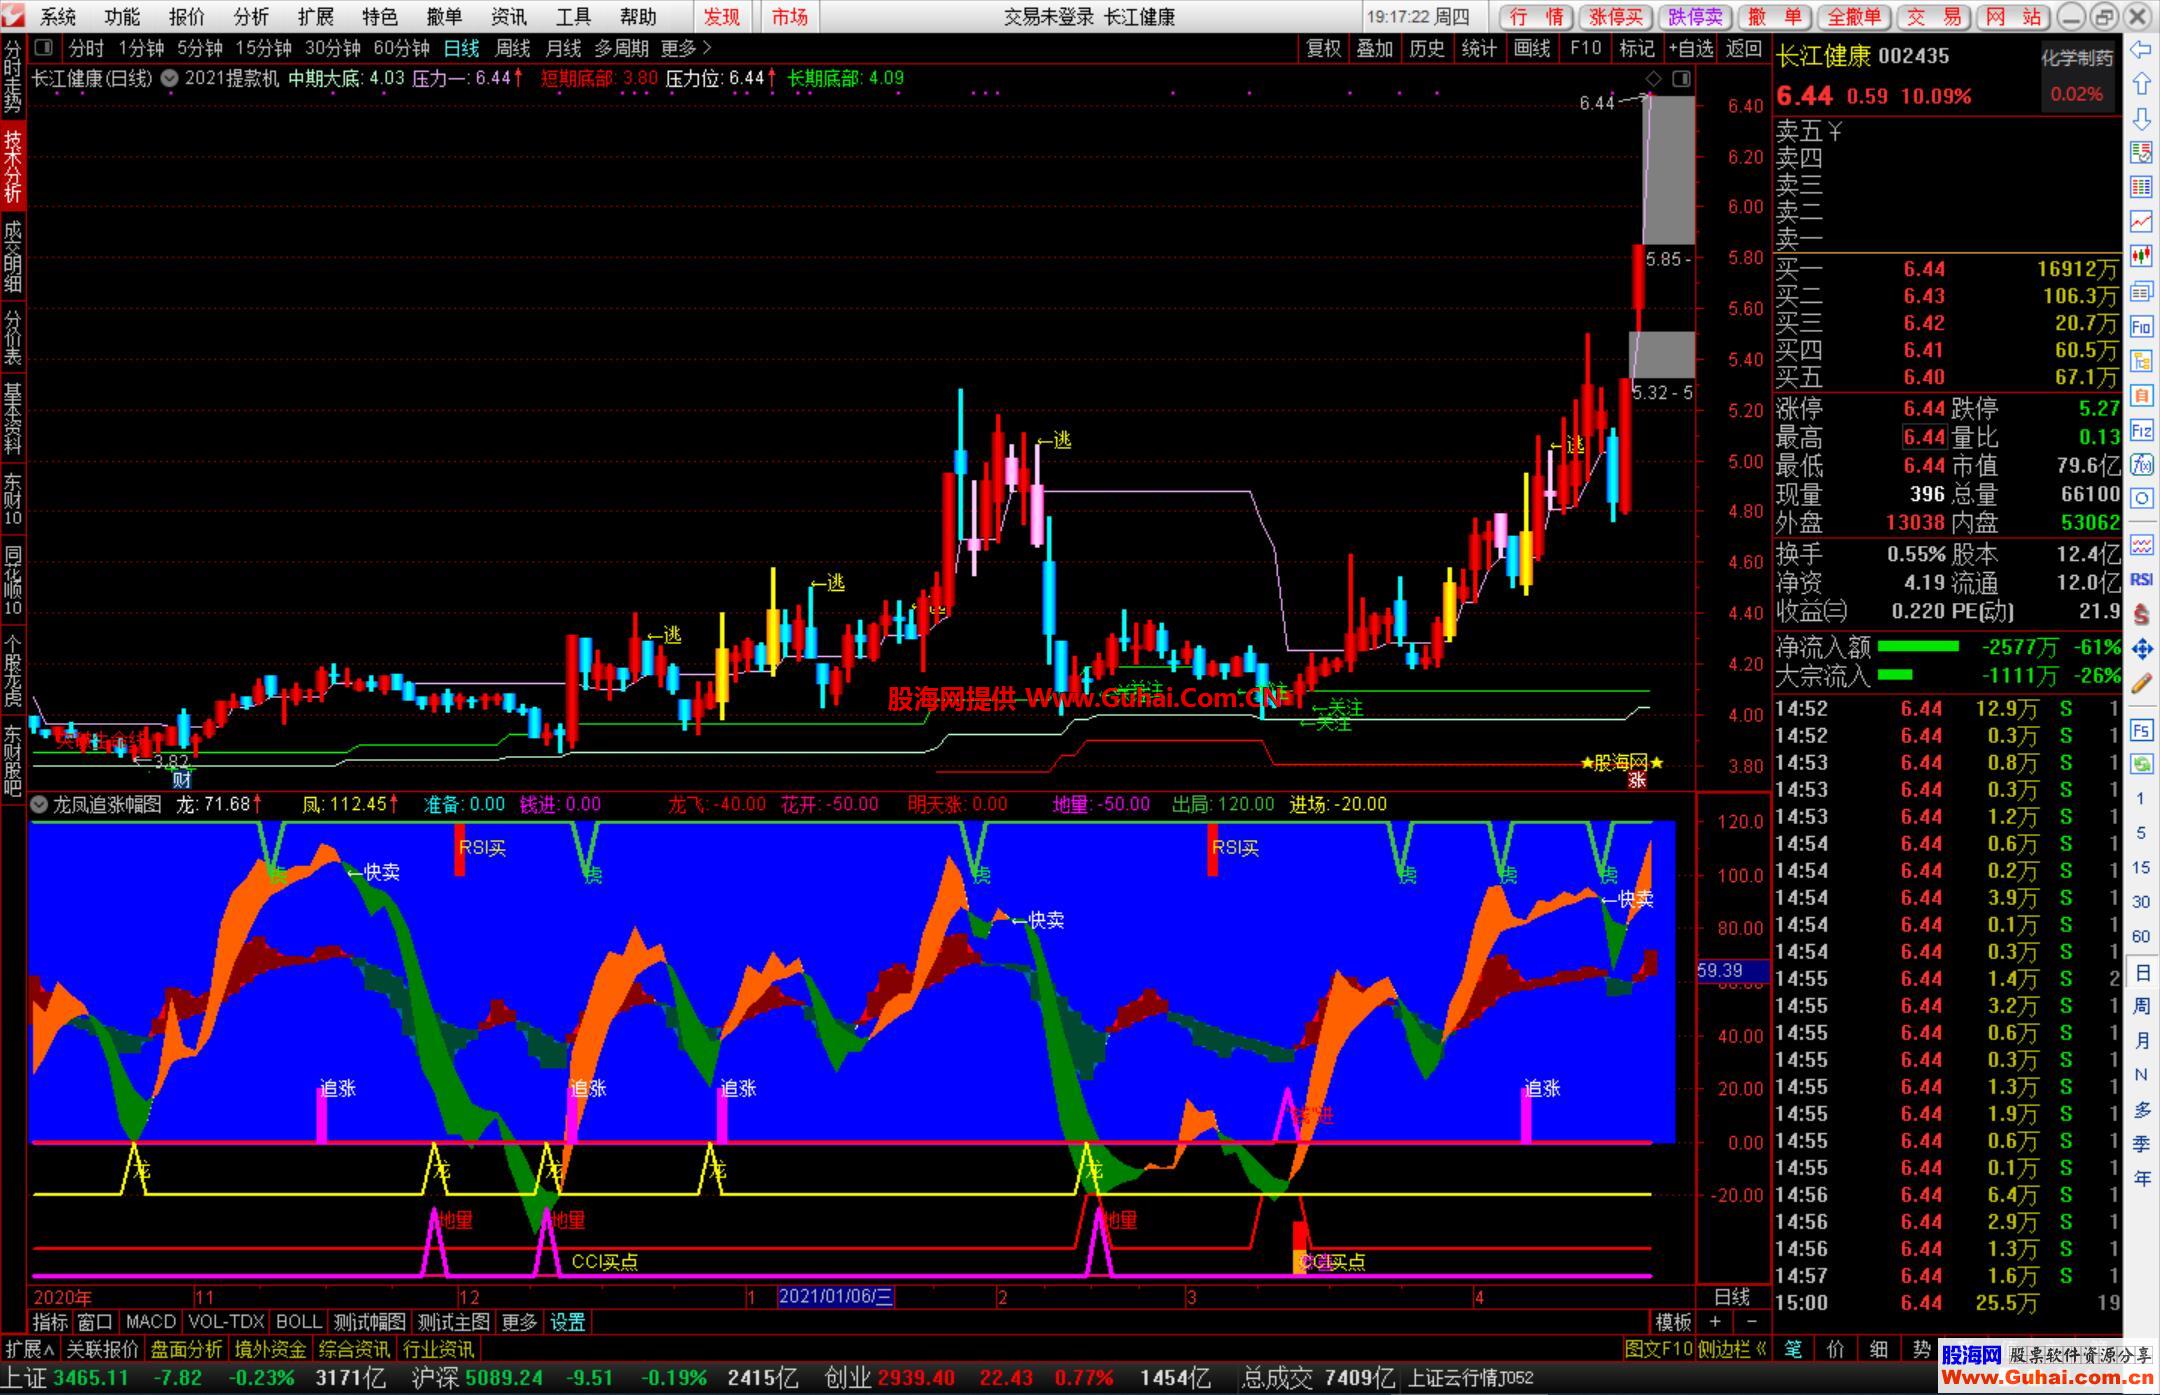The image size is (2160, 1395).
Task: Click the 发现 button in the menu bar
Action: tap(722, 17)
